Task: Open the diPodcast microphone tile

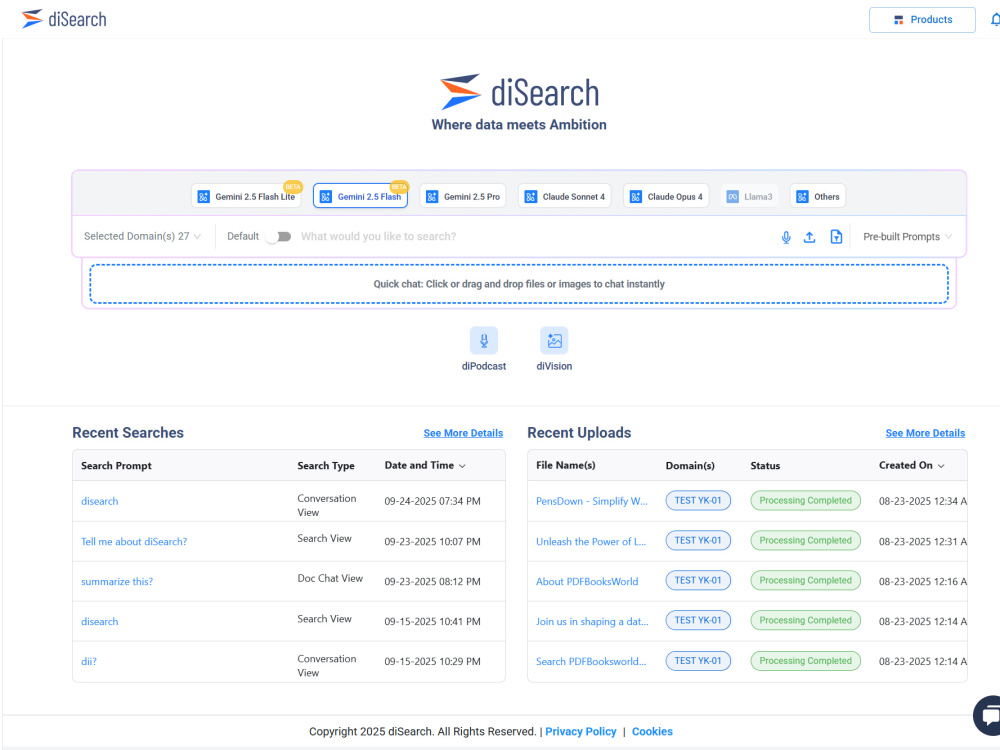Action: tap(484, 341)
